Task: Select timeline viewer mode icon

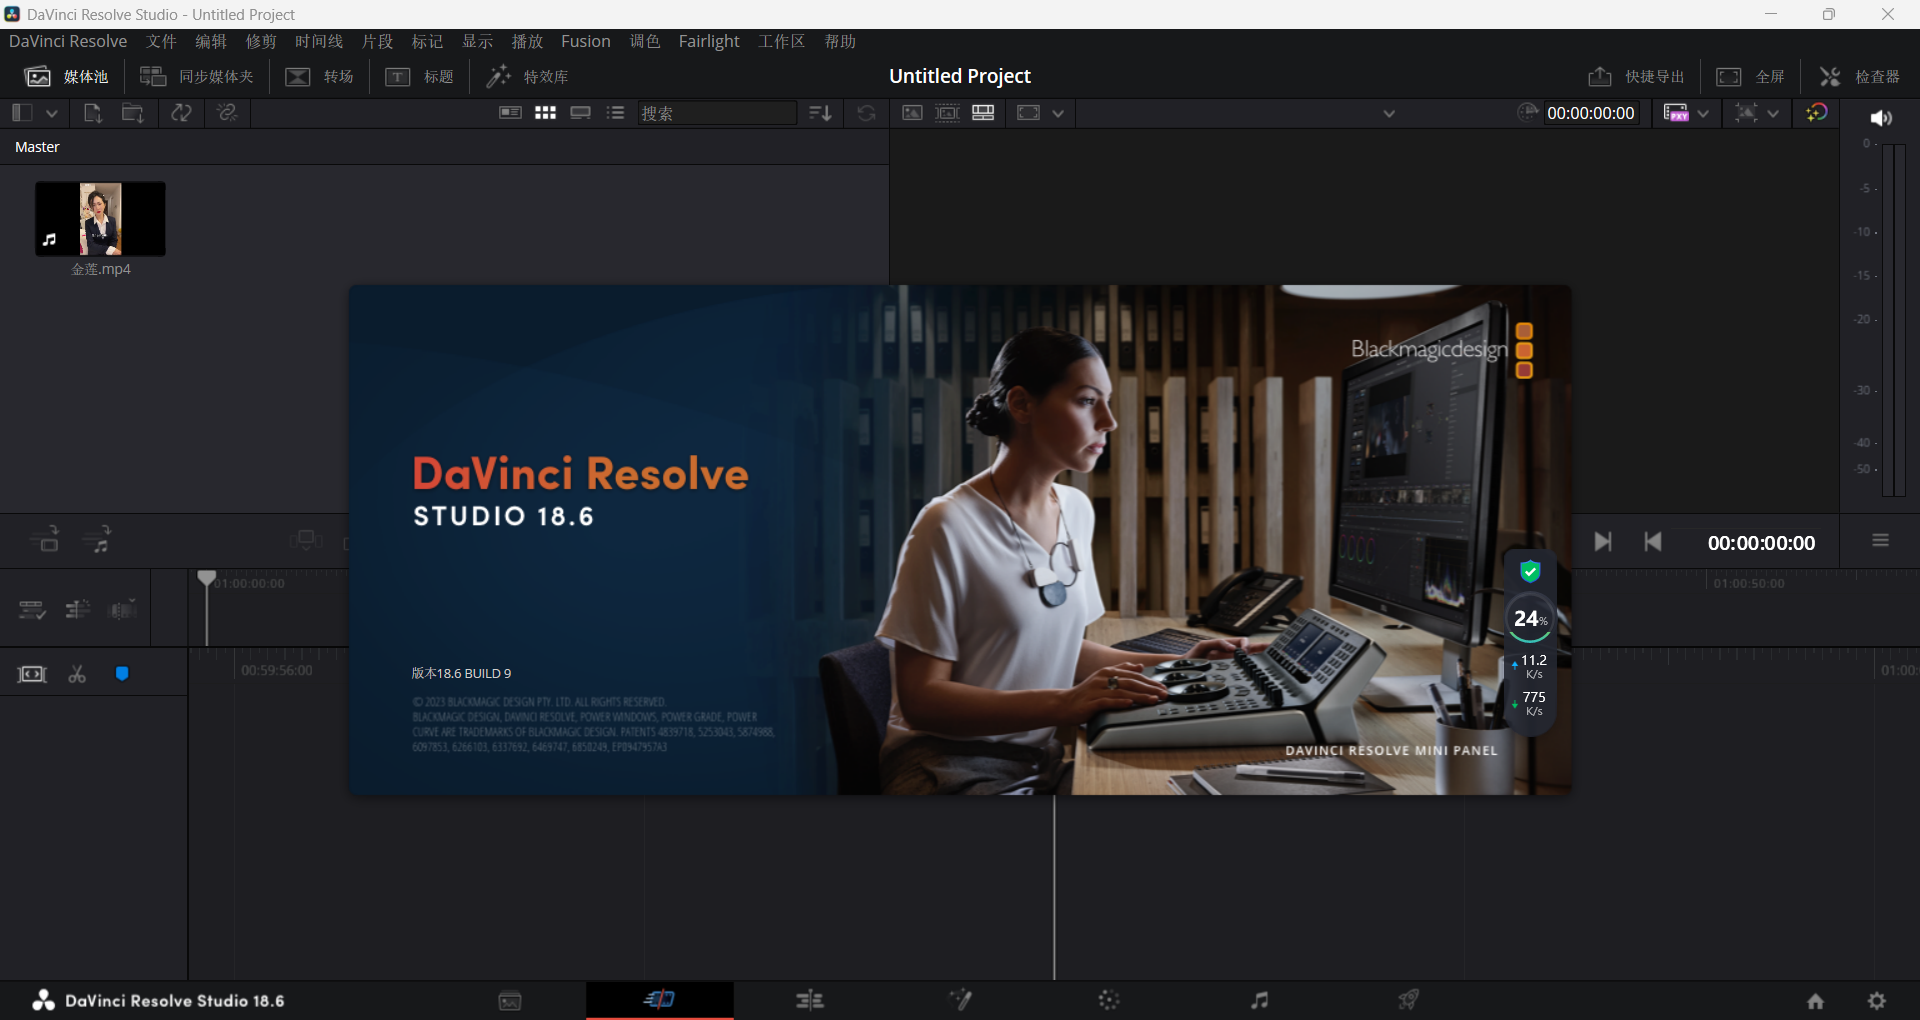Action: point(983,113)
